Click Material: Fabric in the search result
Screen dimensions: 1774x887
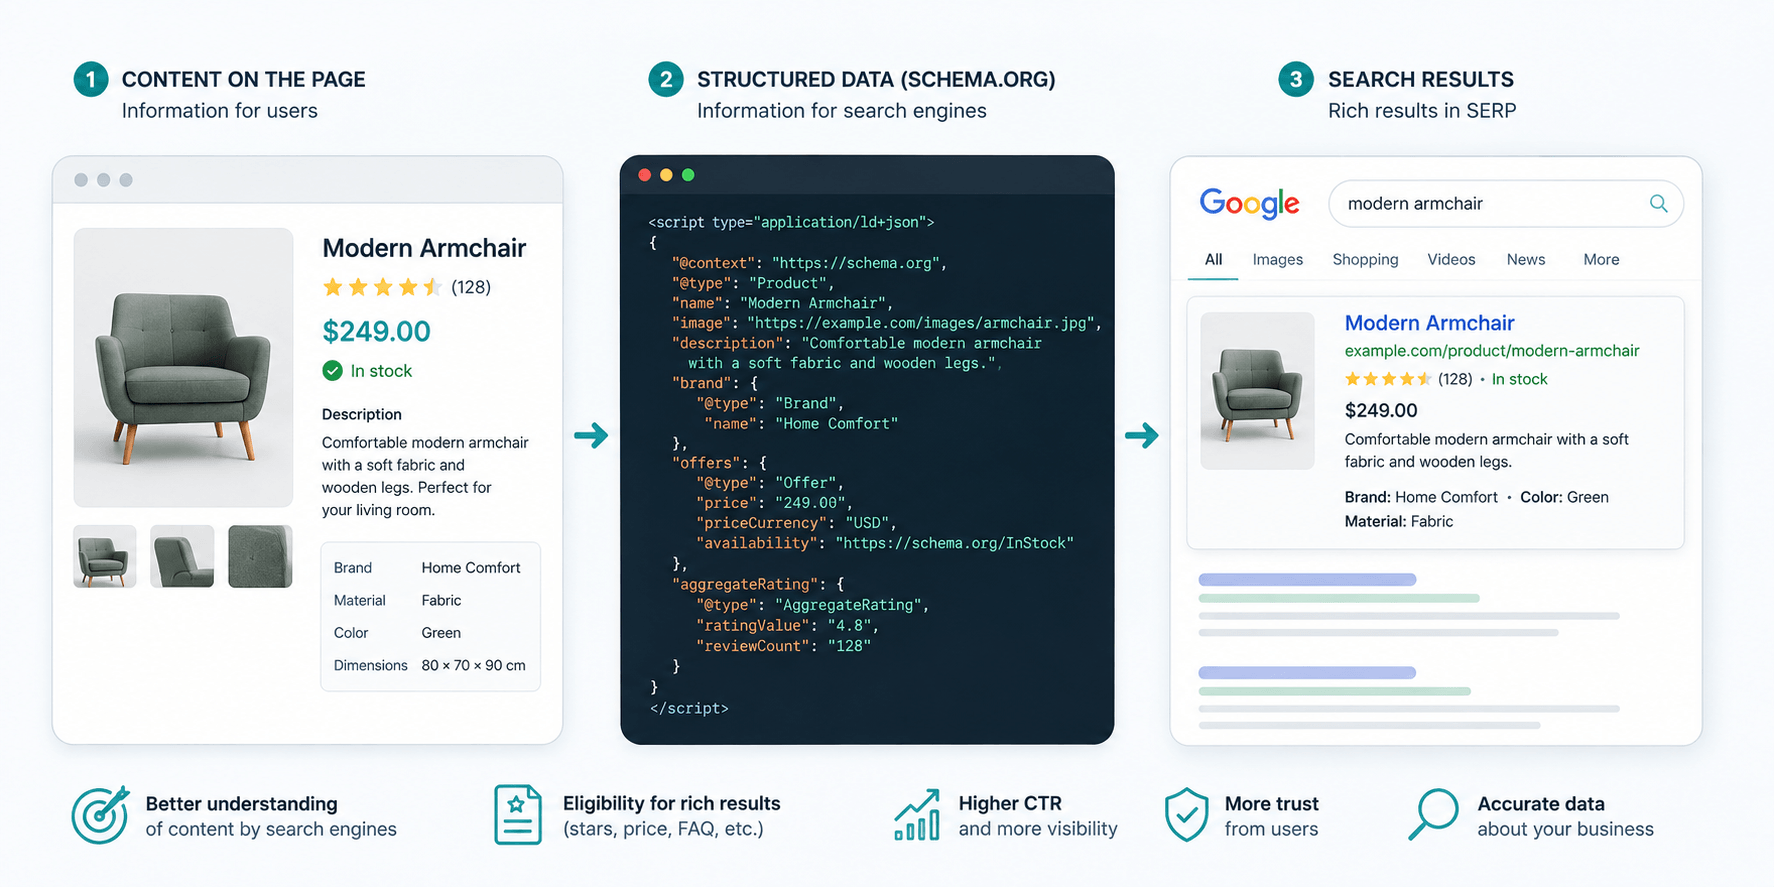pyautogui.click(x=1399, y=521)
